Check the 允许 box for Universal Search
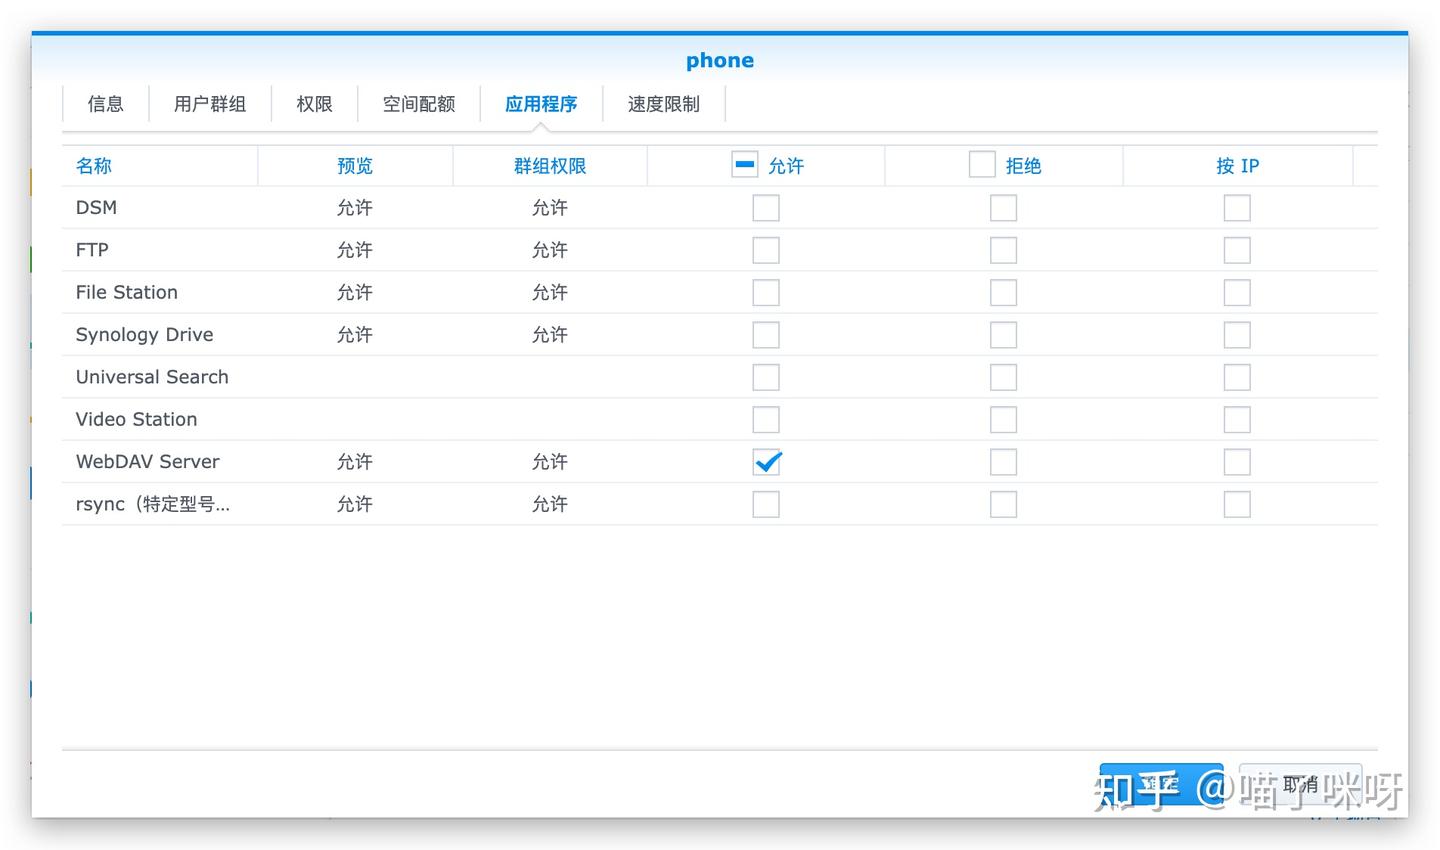 (x=765, y=377)
